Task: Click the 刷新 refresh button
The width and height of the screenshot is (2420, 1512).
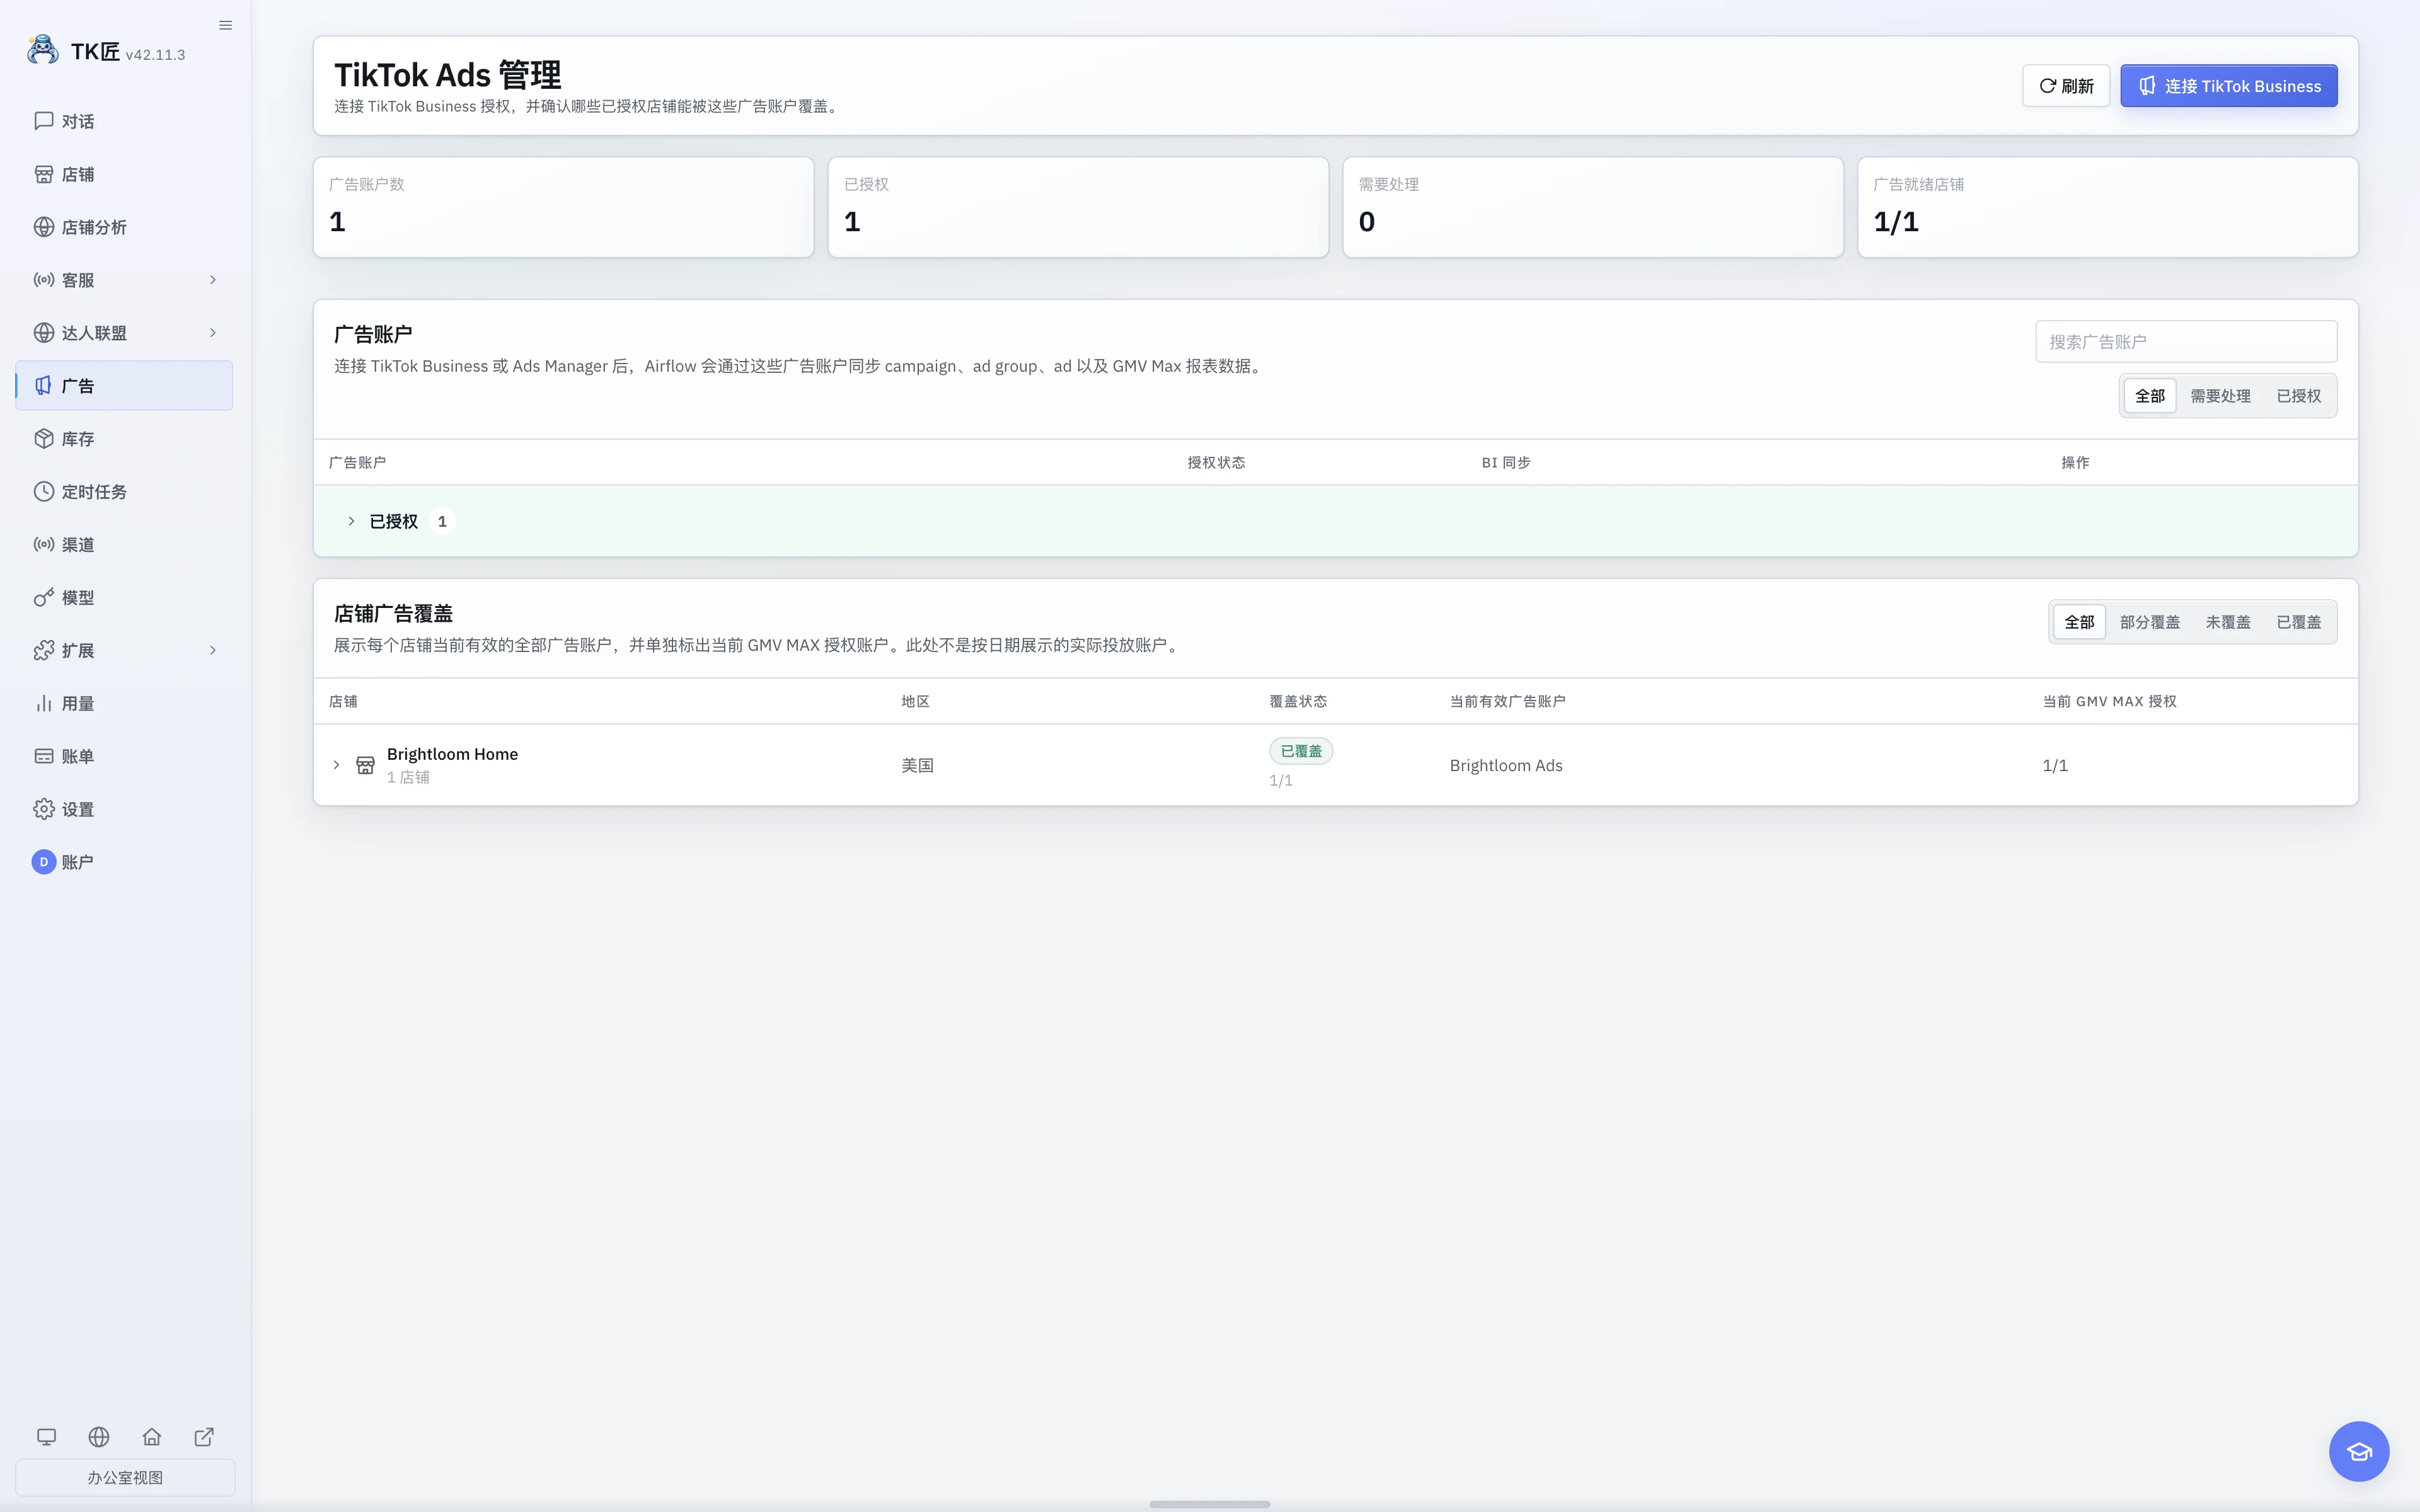Action: (x=2066, y=86)
